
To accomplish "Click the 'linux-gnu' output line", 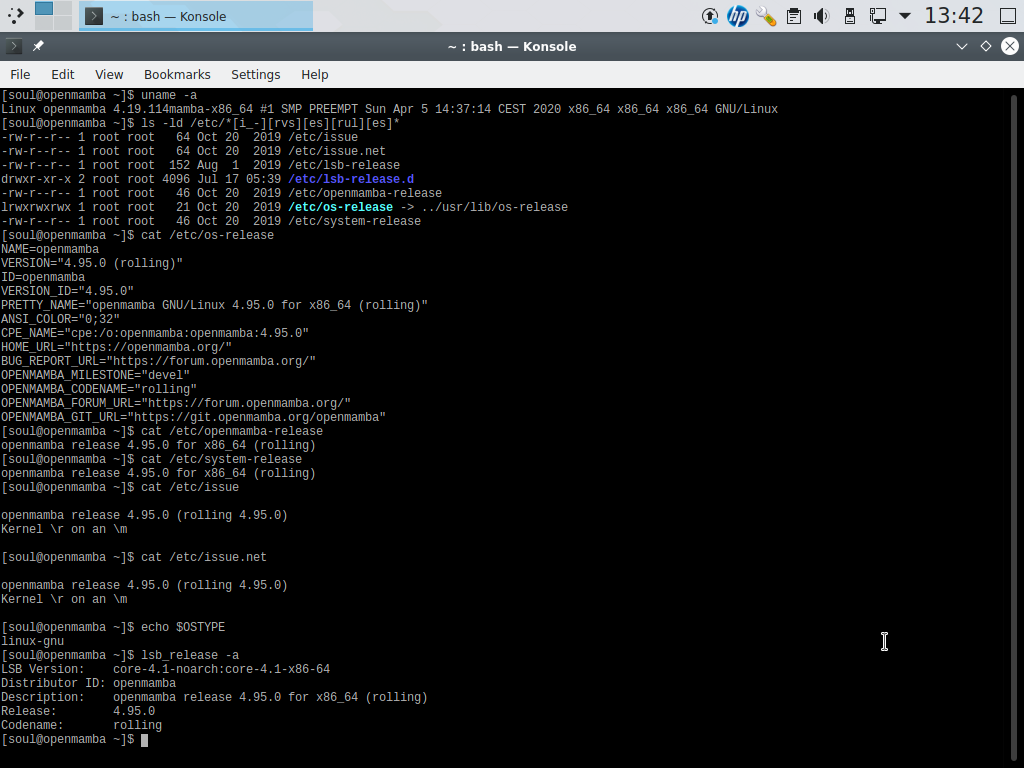I will tap(33, 641).
